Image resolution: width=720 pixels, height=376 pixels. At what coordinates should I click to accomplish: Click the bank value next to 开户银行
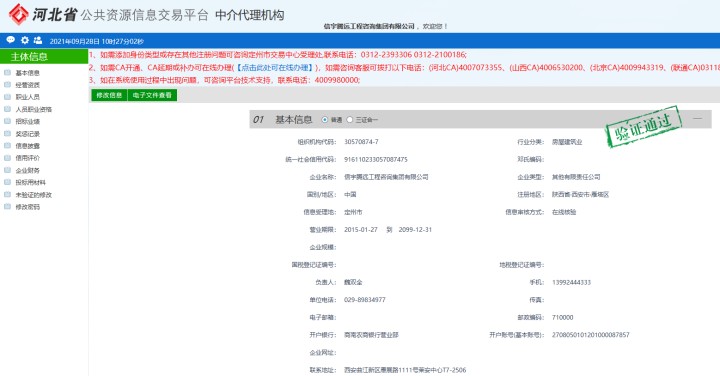(x=371, y=335)
